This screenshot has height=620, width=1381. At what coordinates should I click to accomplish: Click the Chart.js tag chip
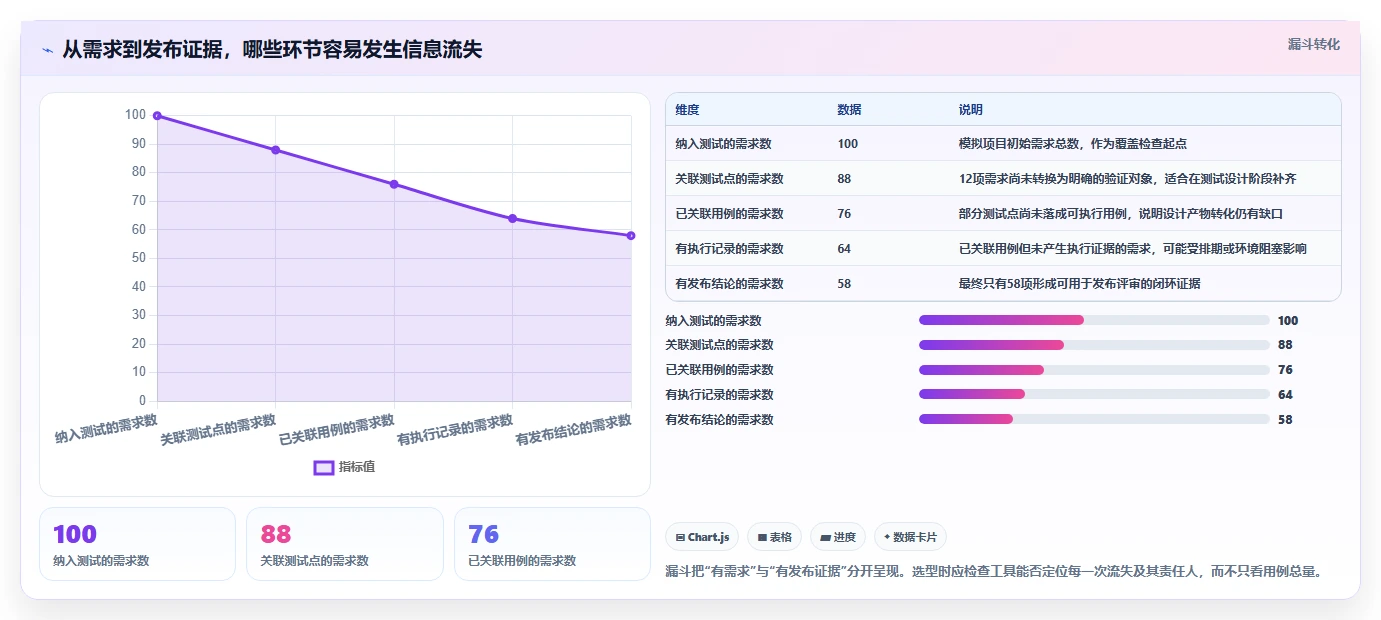[701, 537]
